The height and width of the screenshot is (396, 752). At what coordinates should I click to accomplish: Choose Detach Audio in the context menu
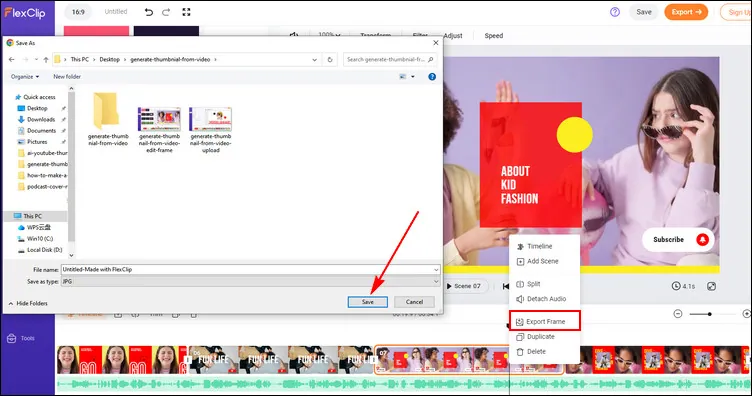tap(541, 299)
